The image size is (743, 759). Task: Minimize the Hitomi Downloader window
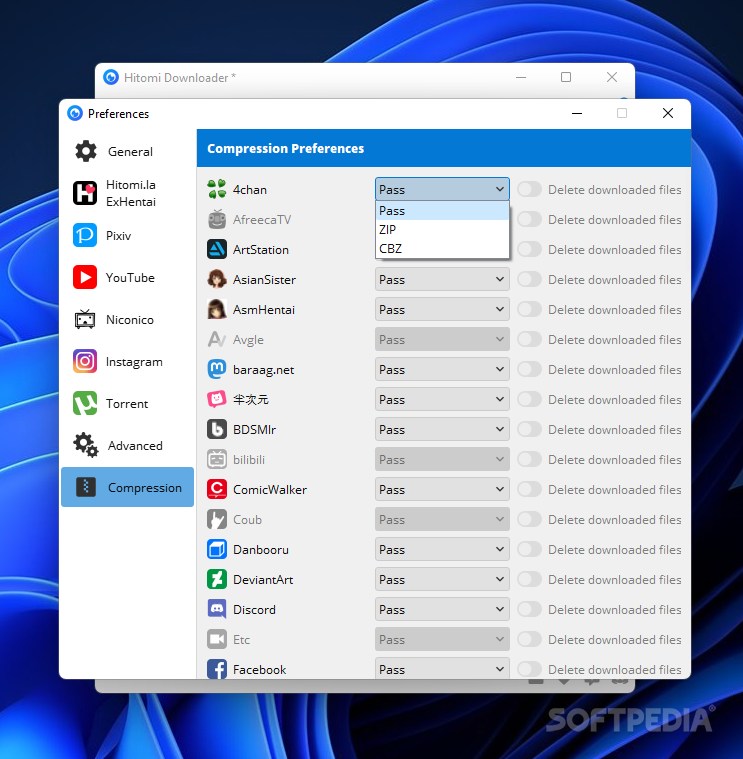click(521, 77)
